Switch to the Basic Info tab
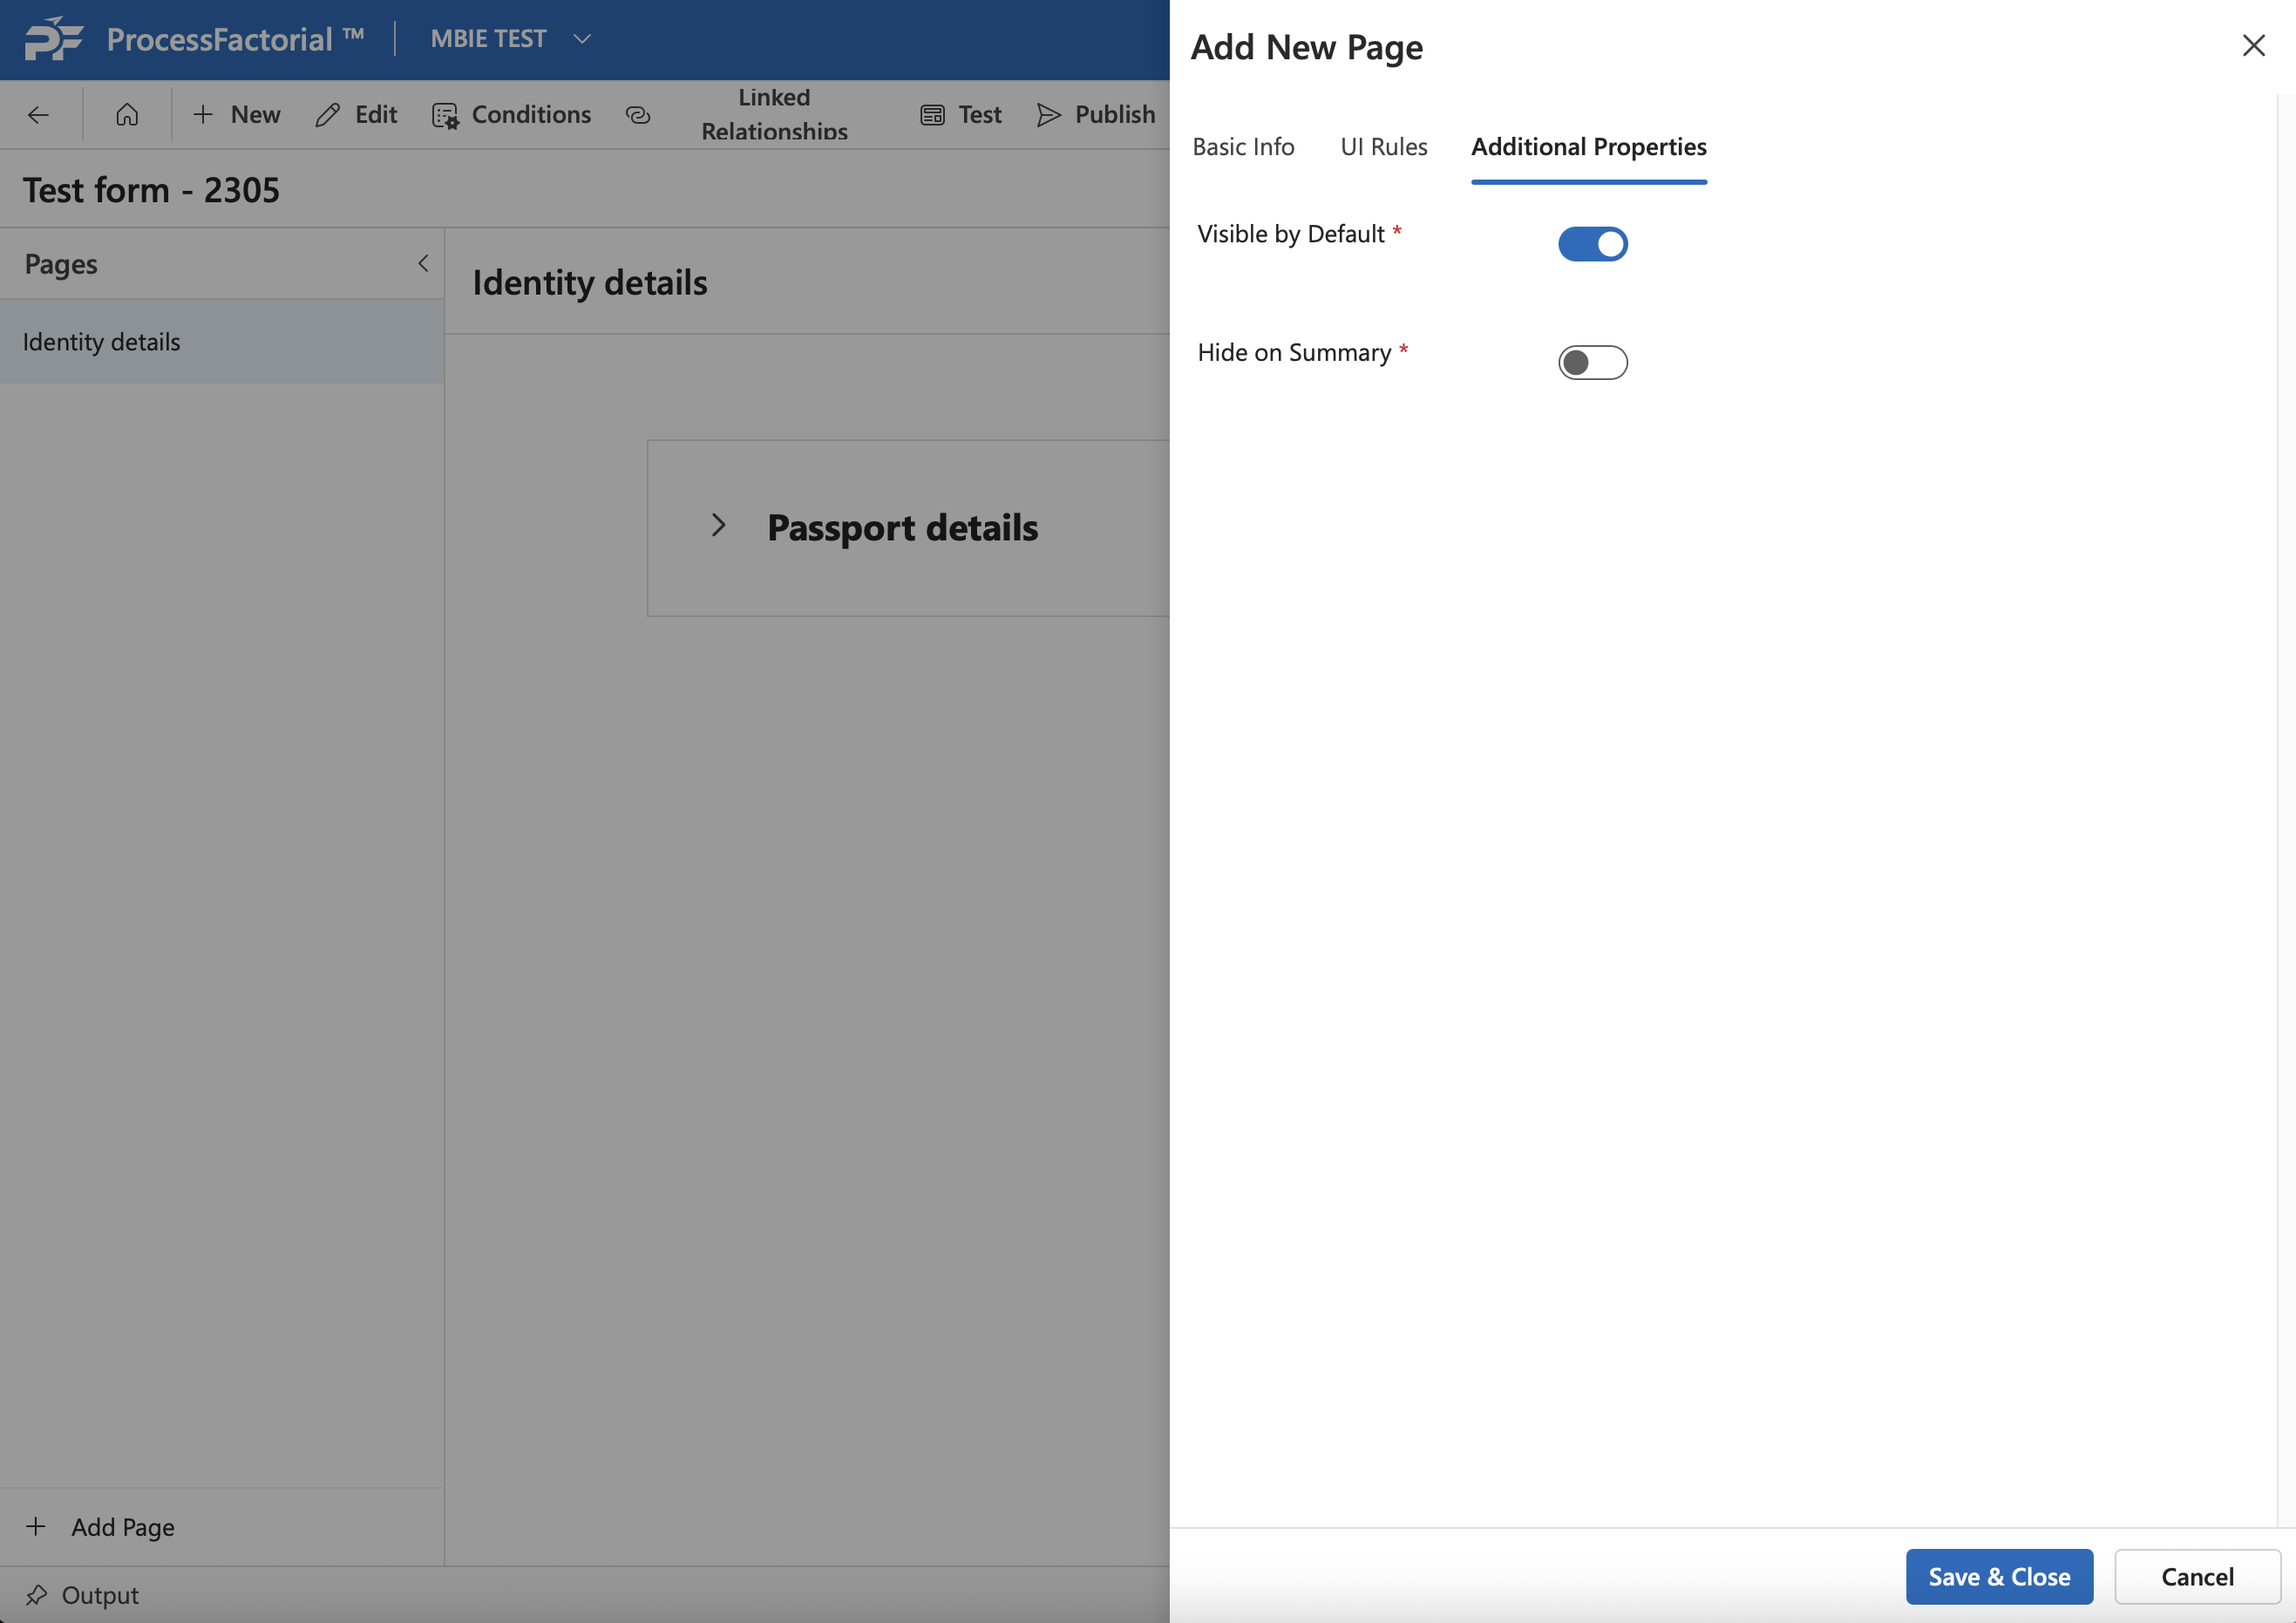Screen dimensions: 2296x1623 (1243, 147)
